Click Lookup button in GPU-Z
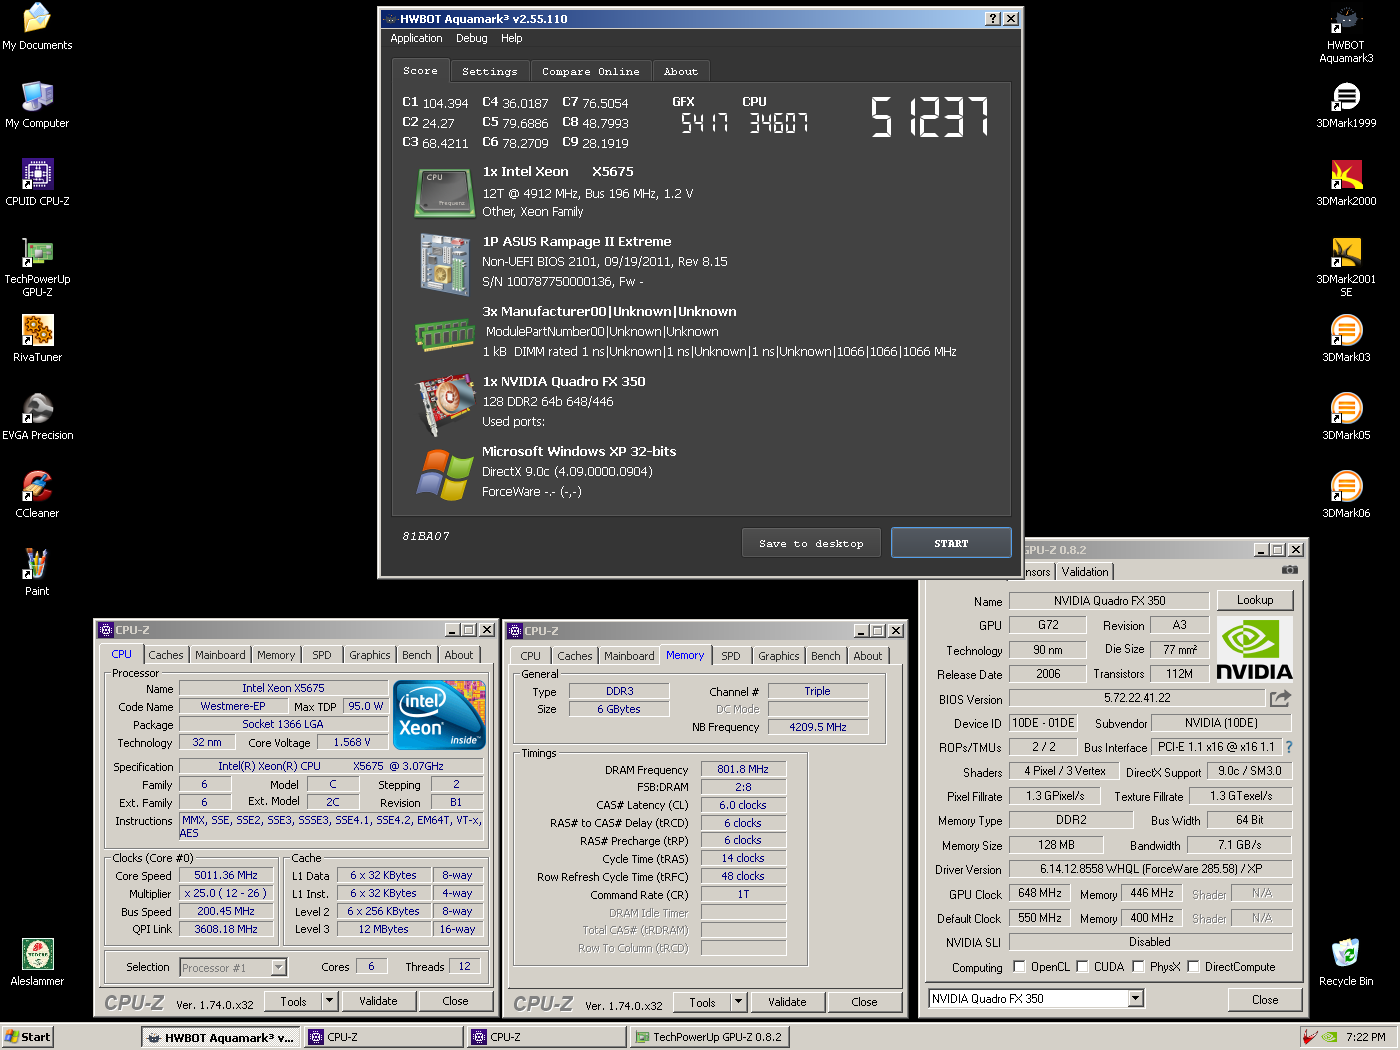Image resolution: width=1400 pixels, height=1050 pixels. [1255, 600]
